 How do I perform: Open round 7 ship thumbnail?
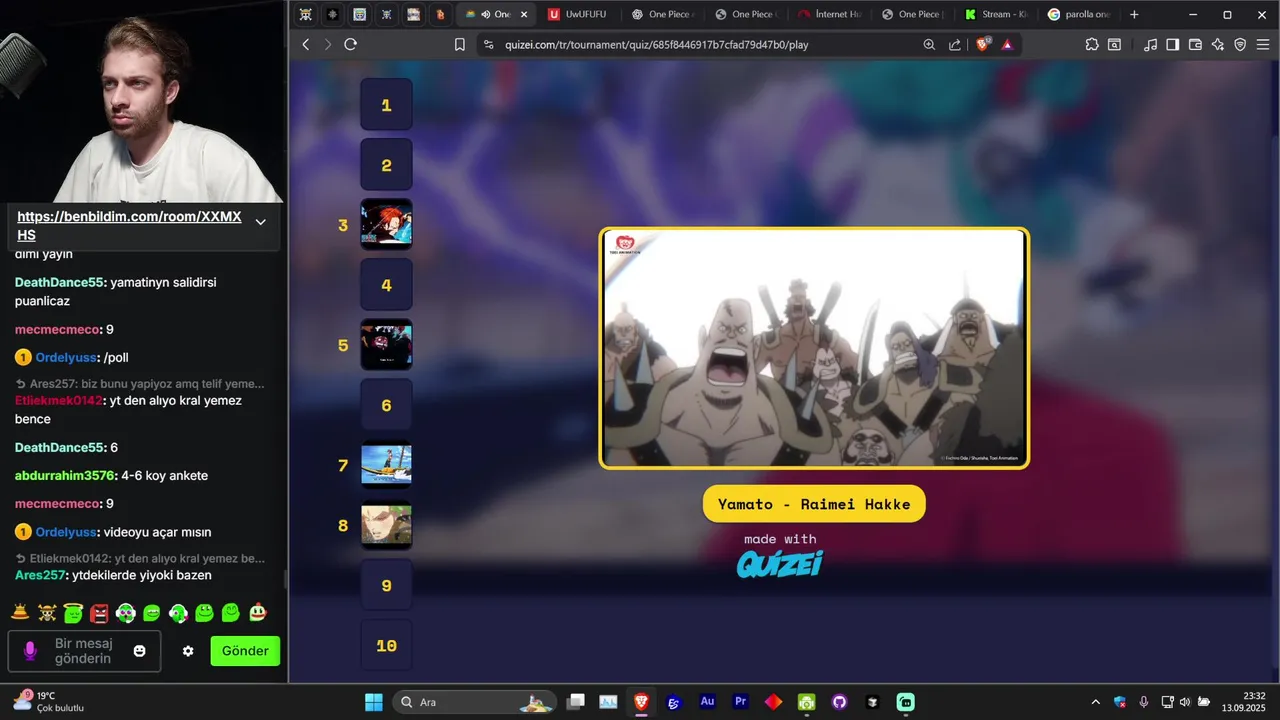tap(386, 465)
